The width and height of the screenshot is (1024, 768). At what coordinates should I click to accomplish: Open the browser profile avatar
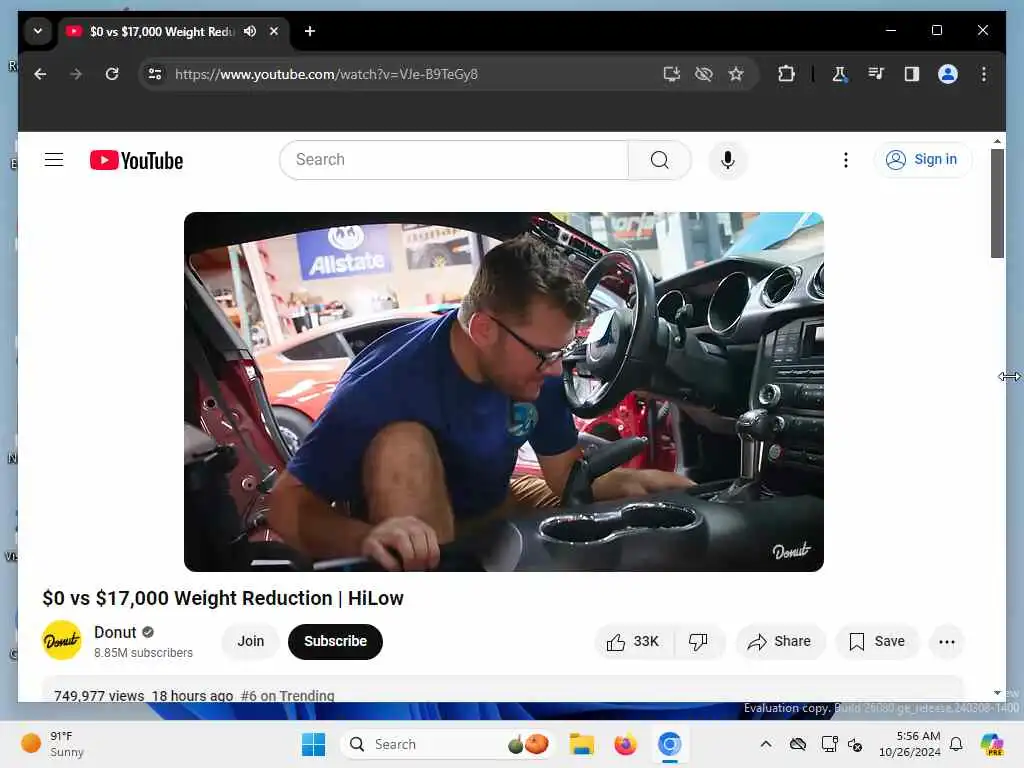pos(948,74)
